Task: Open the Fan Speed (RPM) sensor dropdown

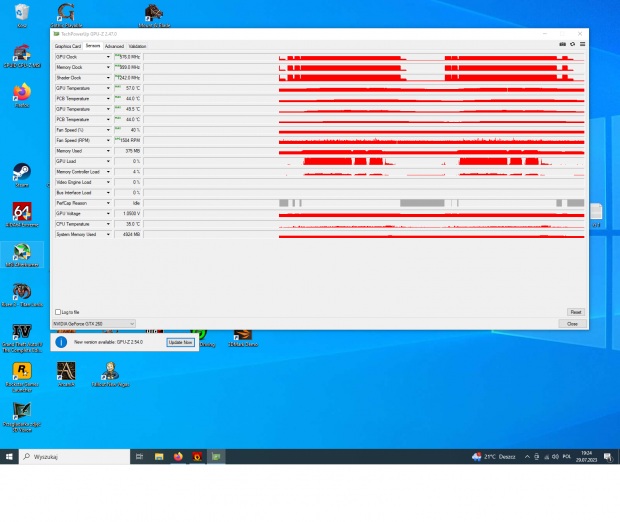Action: pyautogui.click(x=108, y=141)
